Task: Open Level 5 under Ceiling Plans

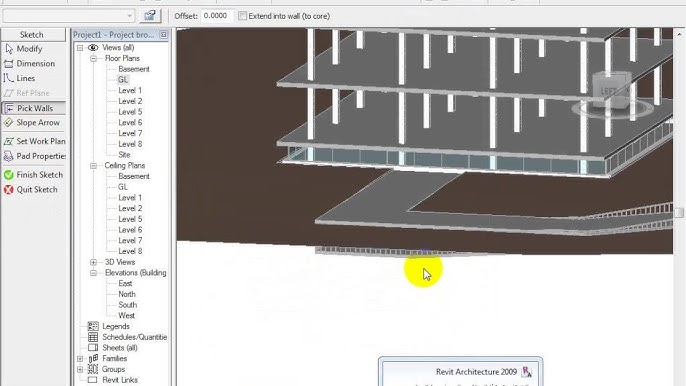Action: click(130, 219)
